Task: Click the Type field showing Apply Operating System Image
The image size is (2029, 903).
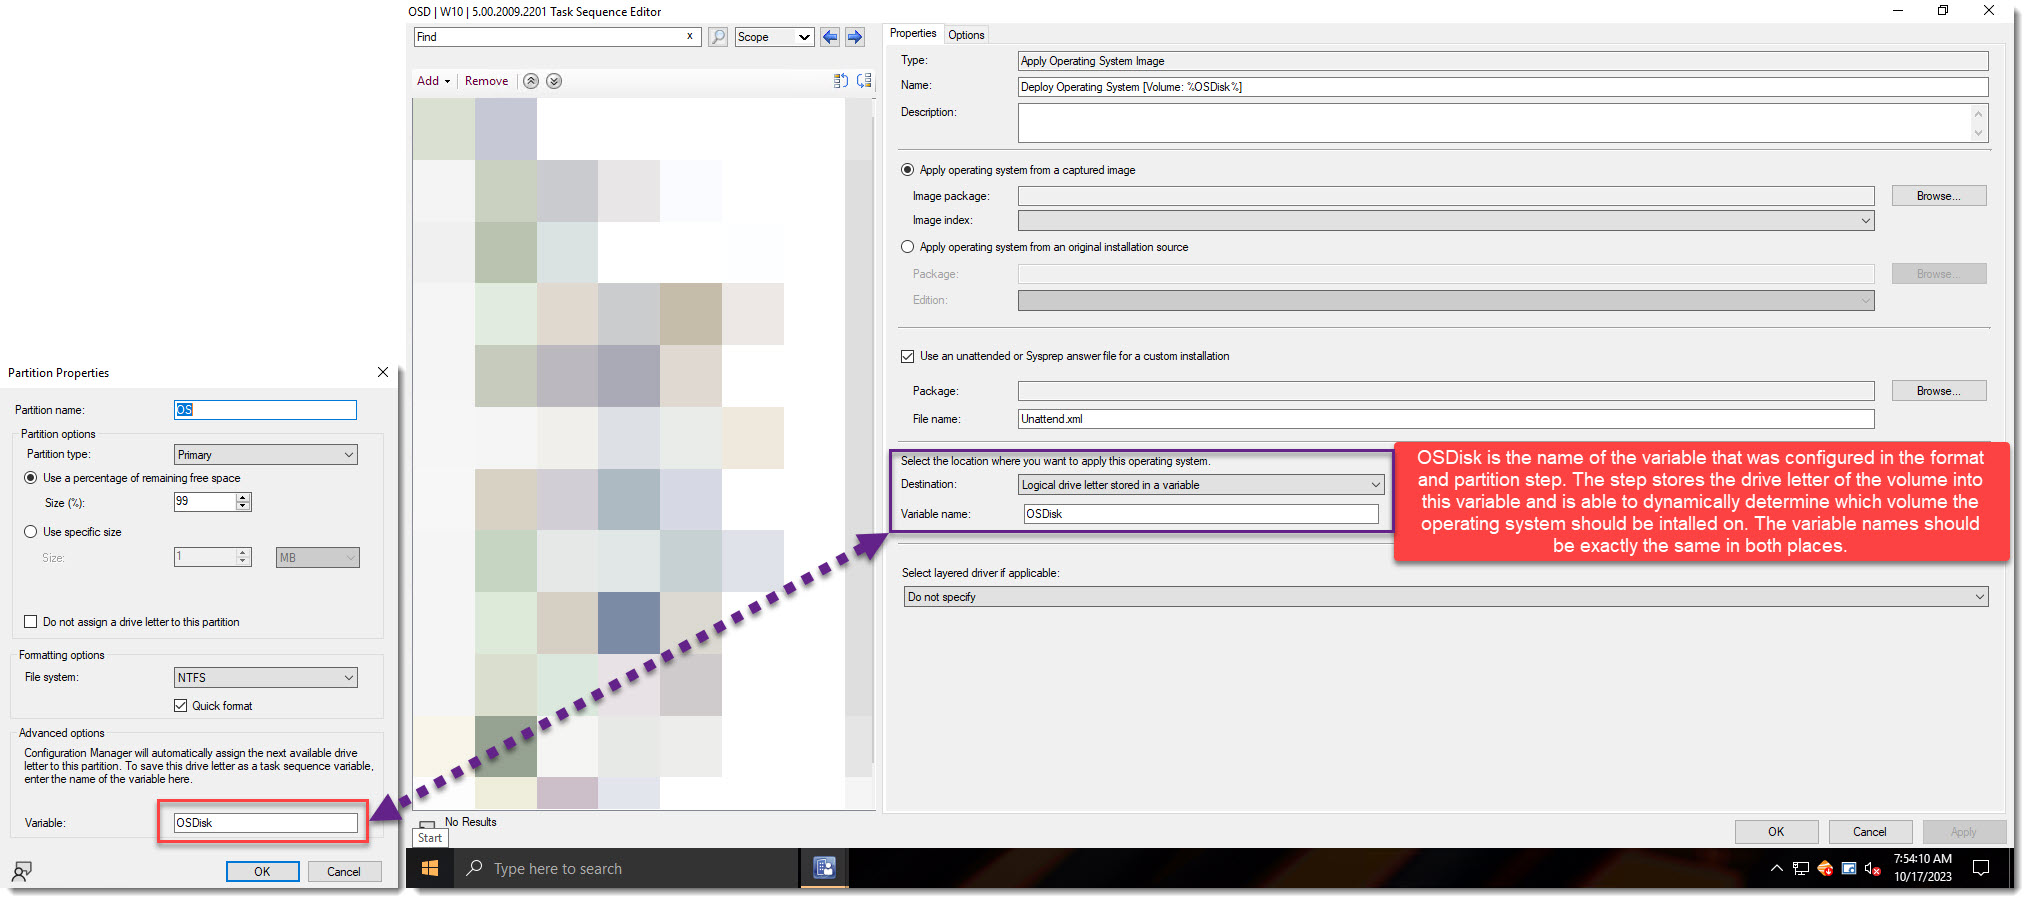Action: point(1503,61)
